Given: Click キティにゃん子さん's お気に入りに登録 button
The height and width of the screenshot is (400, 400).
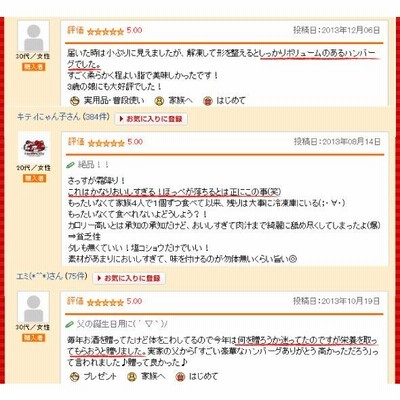Looking at the screenshot, I should point(151,119).
